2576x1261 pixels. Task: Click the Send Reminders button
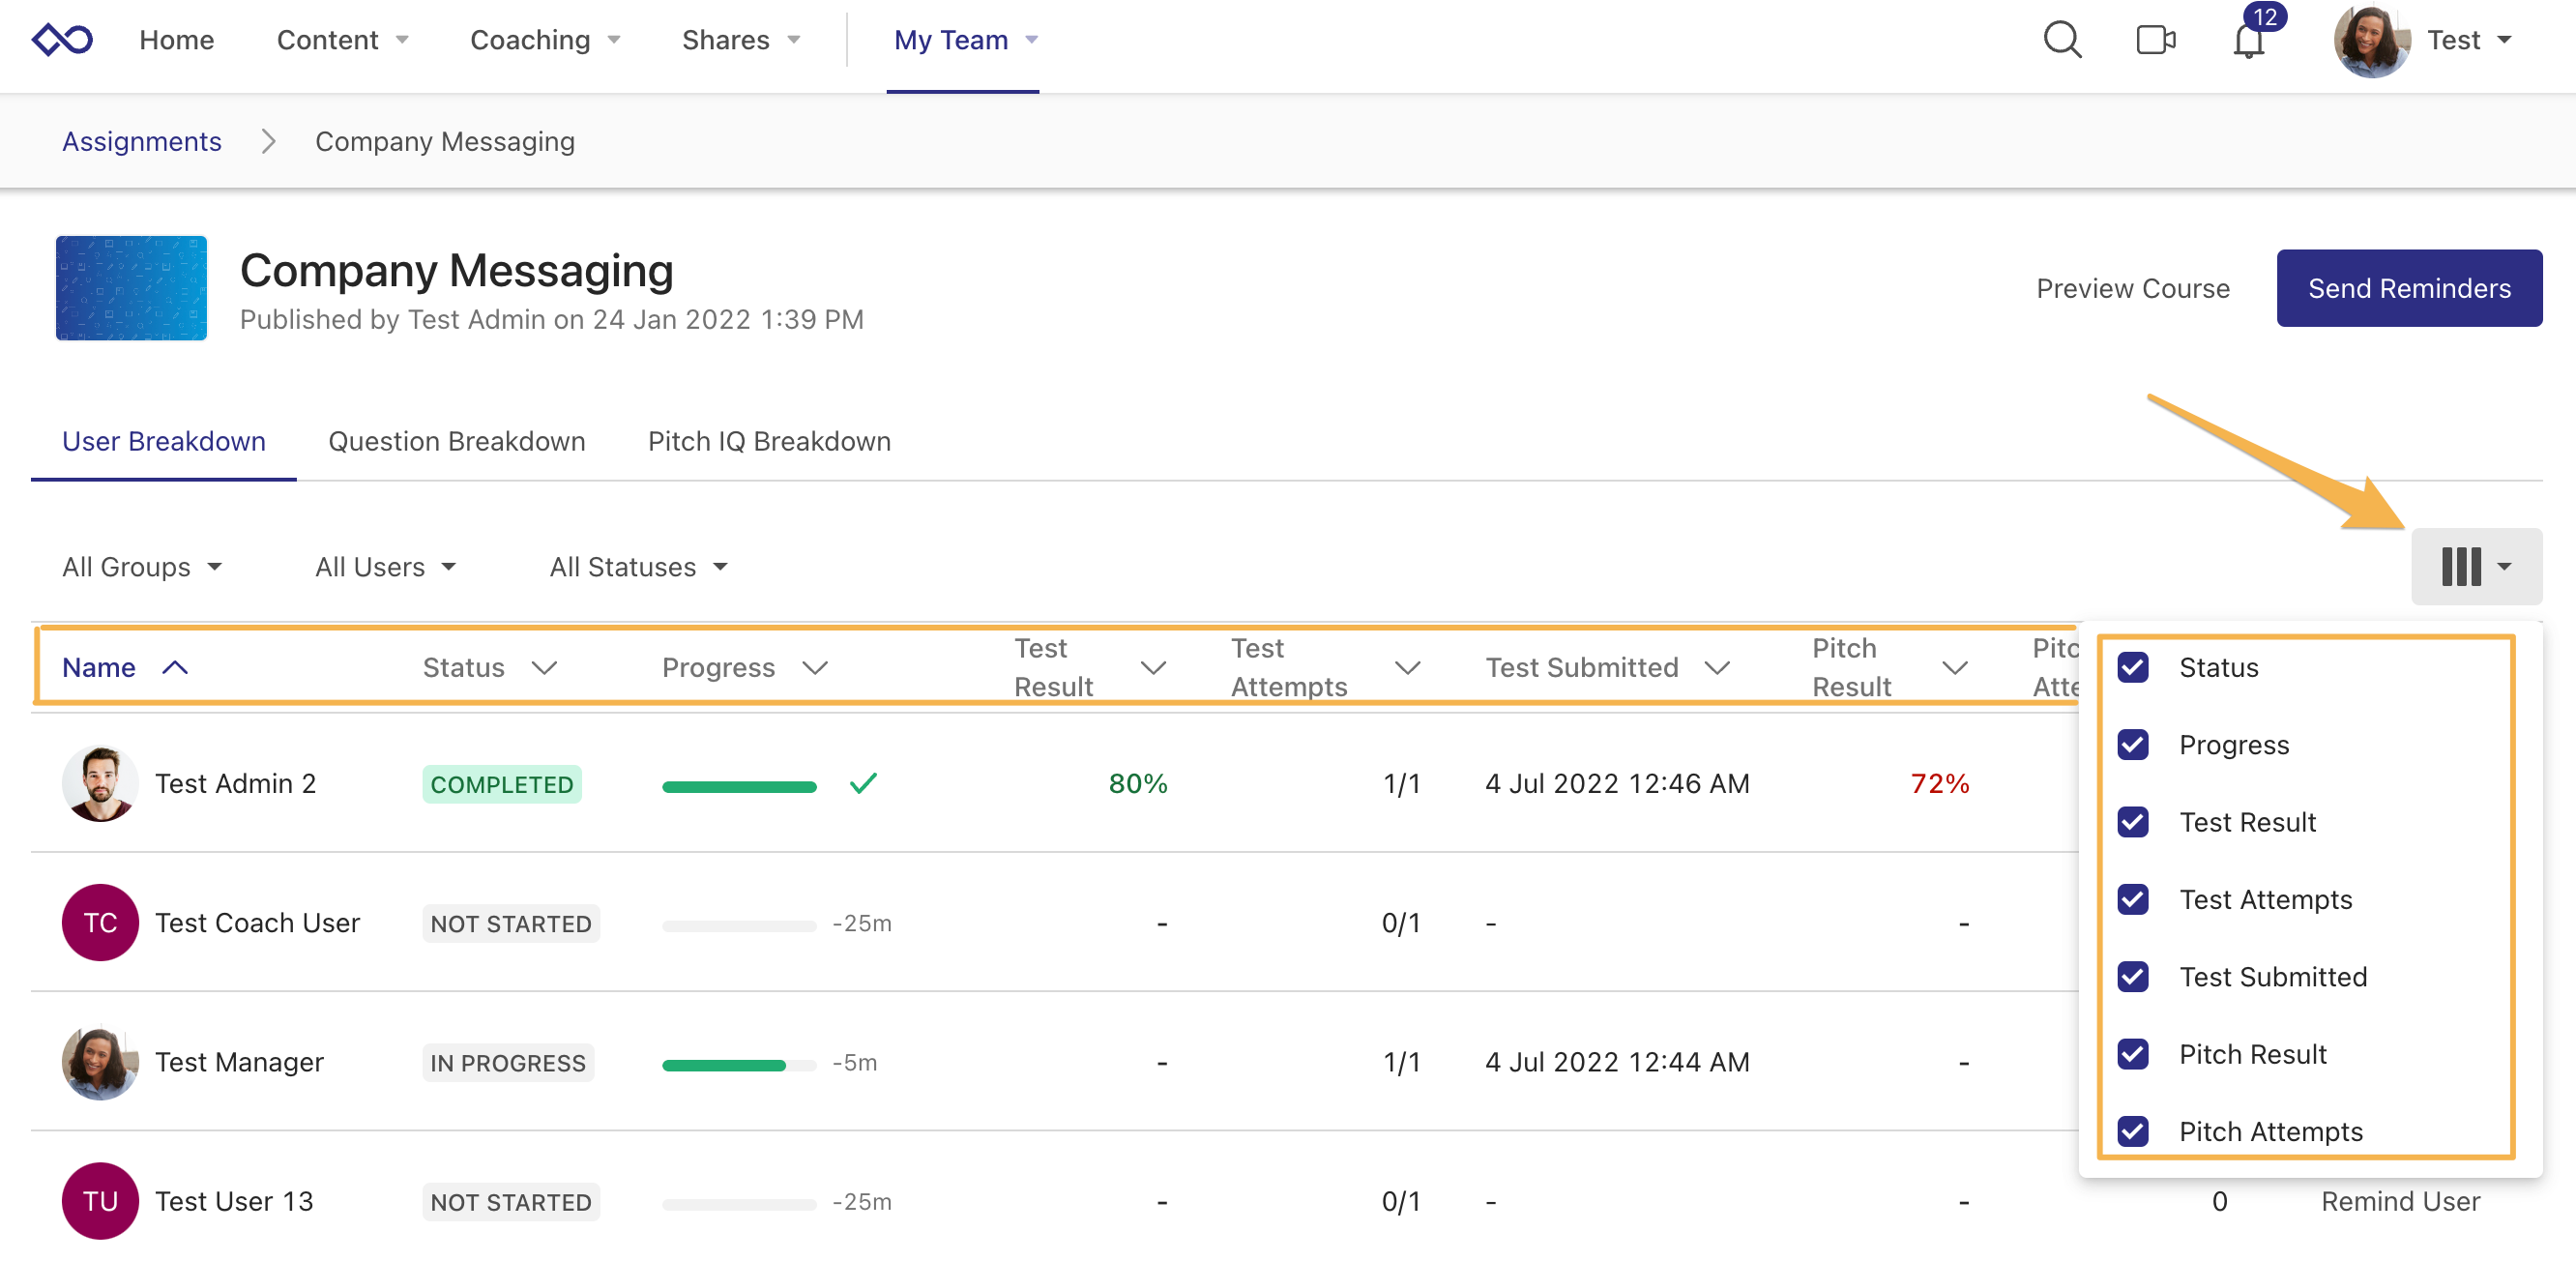pos(2409,288)
